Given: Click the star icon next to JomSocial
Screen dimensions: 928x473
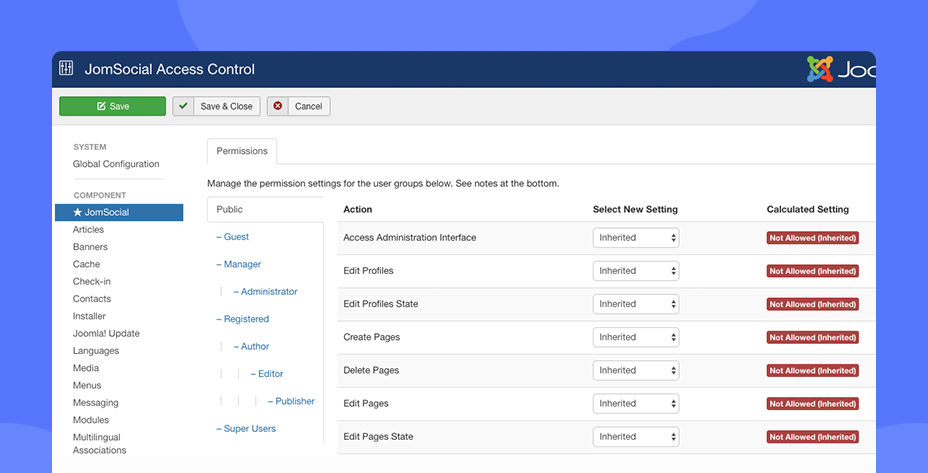Looking at the screenshot, I should pyautogui.click(x=78, y=213).
